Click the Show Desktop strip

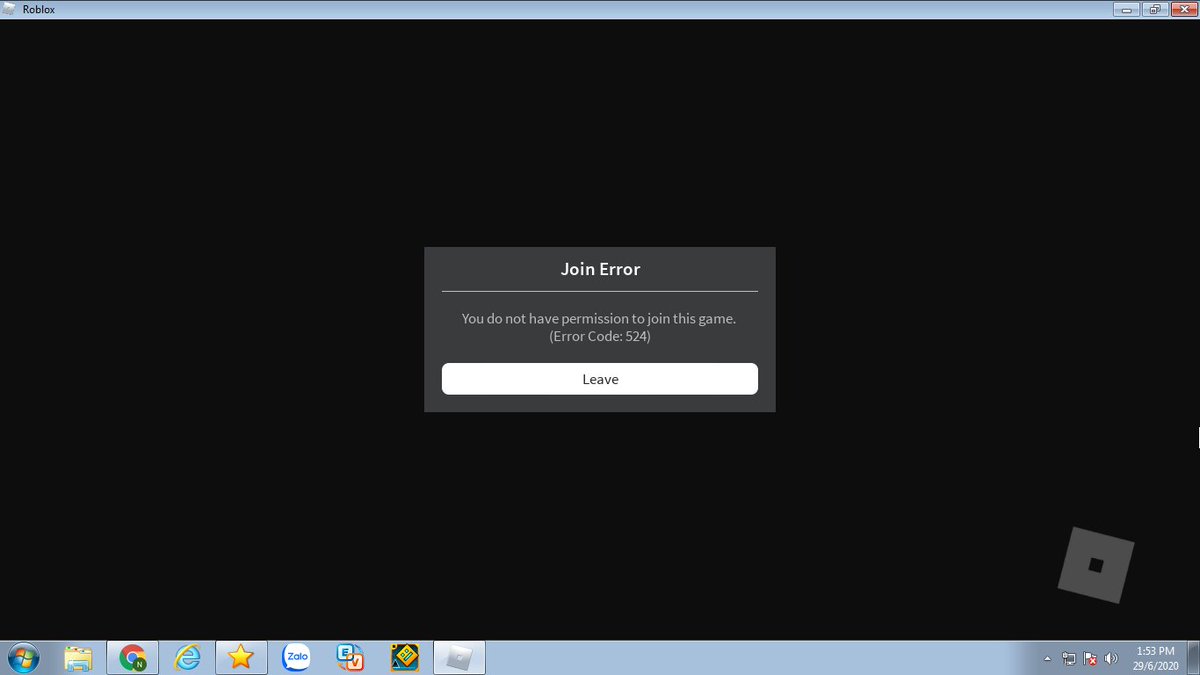coord(1196,659)
